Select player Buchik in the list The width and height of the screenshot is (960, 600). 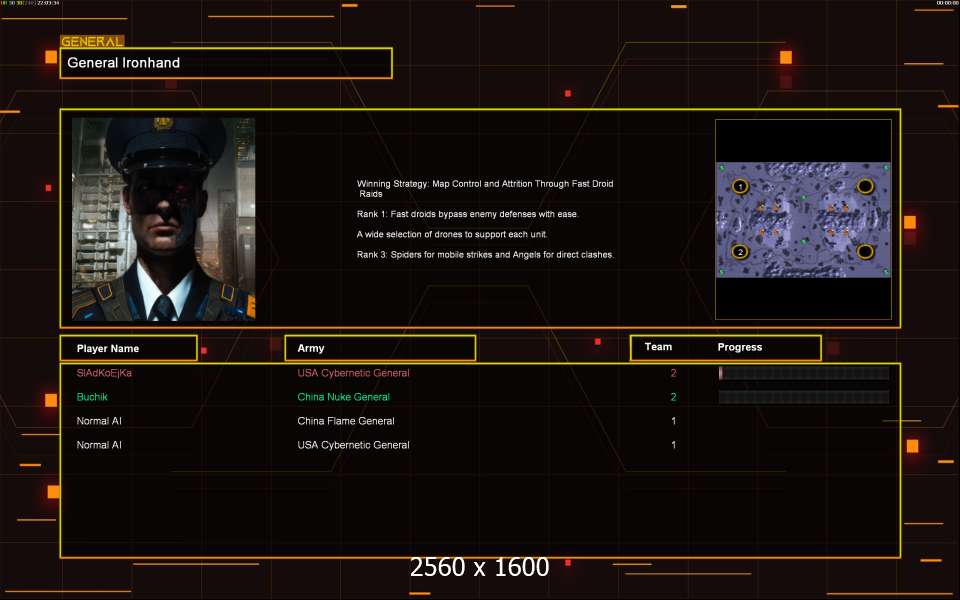(x=93, y=397)
